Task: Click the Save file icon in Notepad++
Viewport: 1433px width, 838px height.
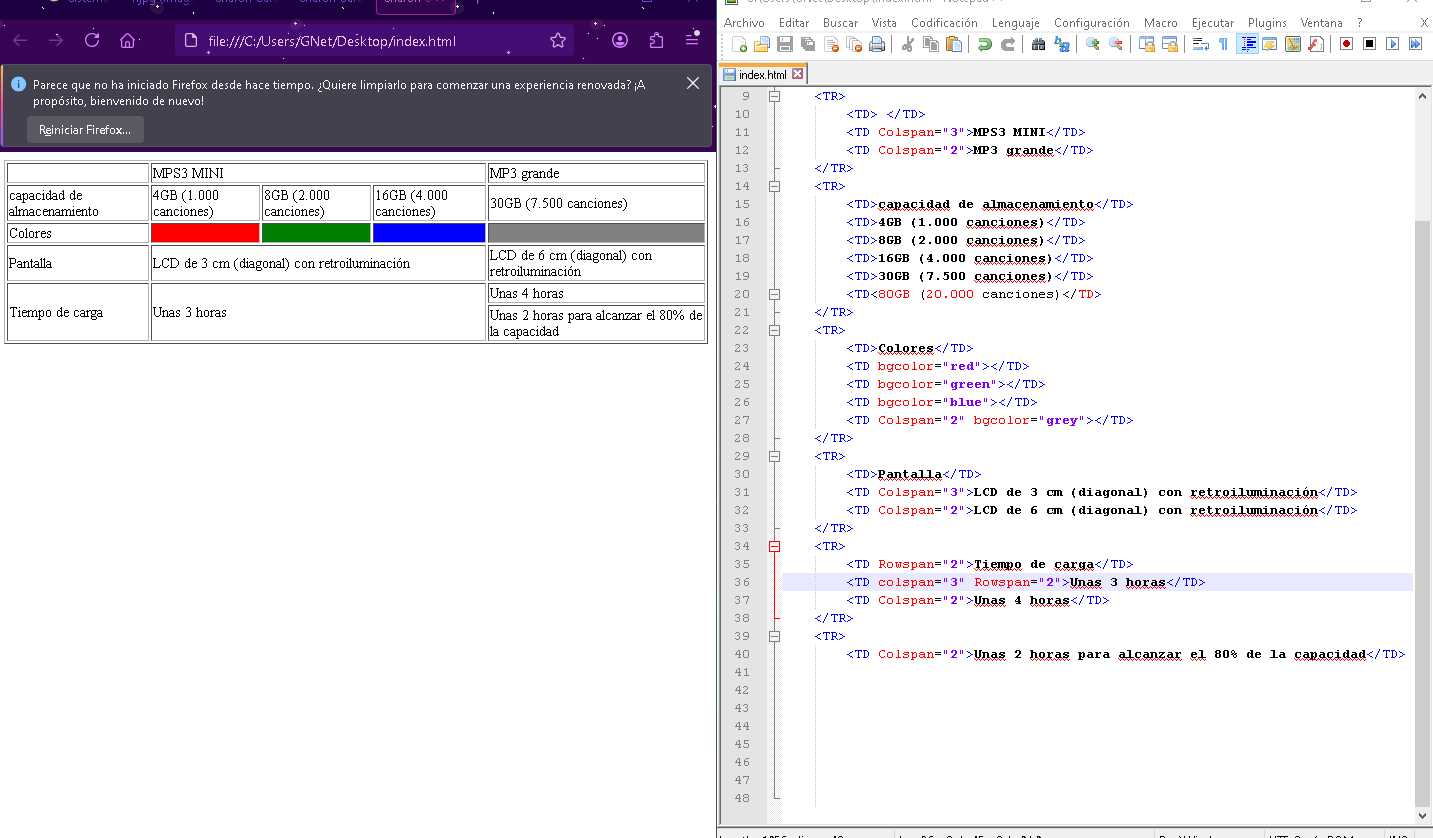Action: (785, 44)
